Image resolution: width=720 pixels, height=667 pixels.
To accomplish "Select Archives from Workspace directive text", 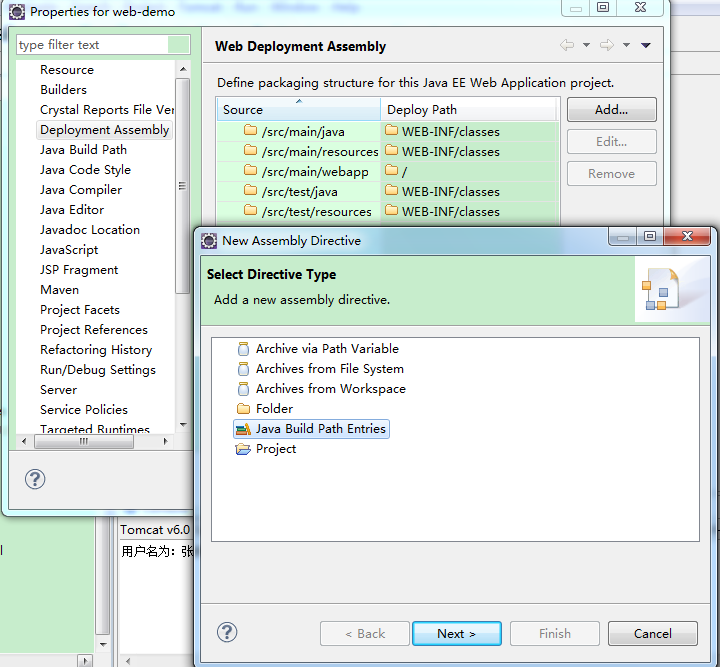I will point(331,389).
